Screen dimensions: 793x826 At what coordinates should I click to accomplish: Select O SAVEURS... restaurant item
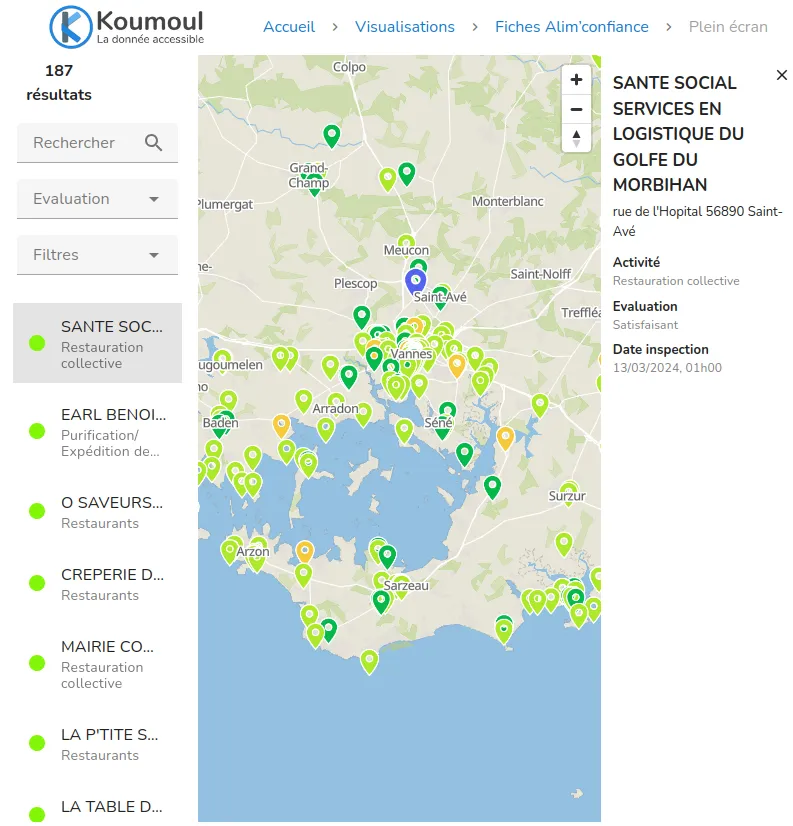(x=97, y=512)
